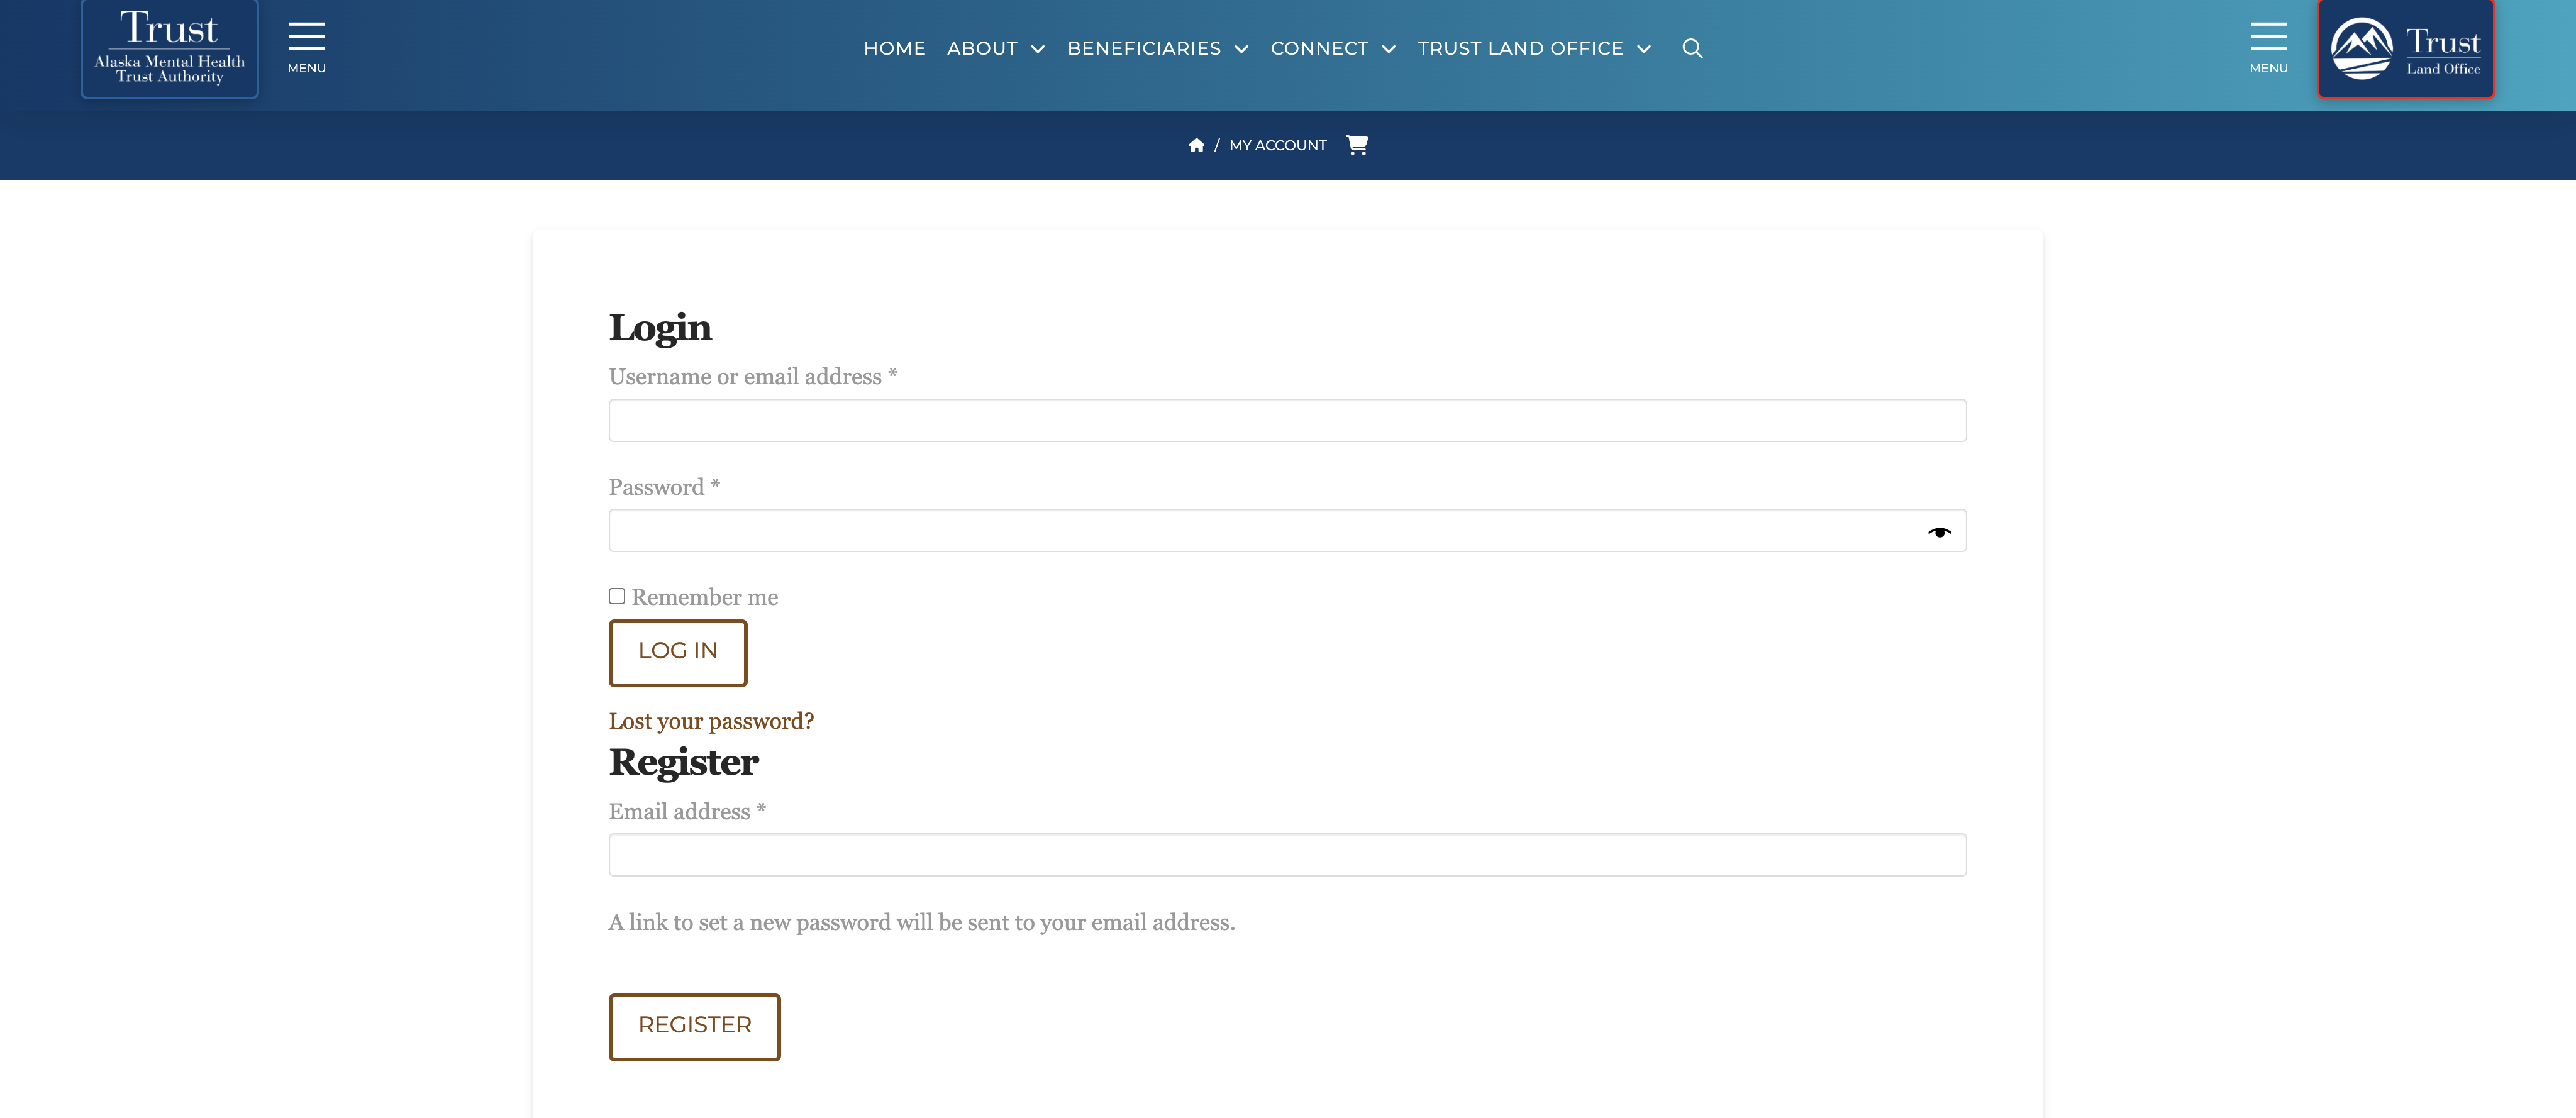This screenshot has width=2576, height=1118.
Task: Expand the Trust Land Office menu chevron
Action: [x=1643, y=49]
